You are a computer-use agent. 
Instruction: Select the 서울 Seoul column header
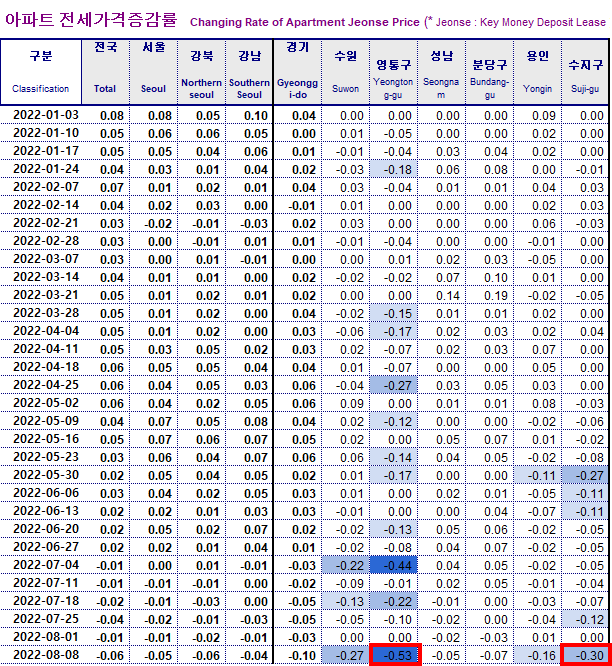(153, 72)
